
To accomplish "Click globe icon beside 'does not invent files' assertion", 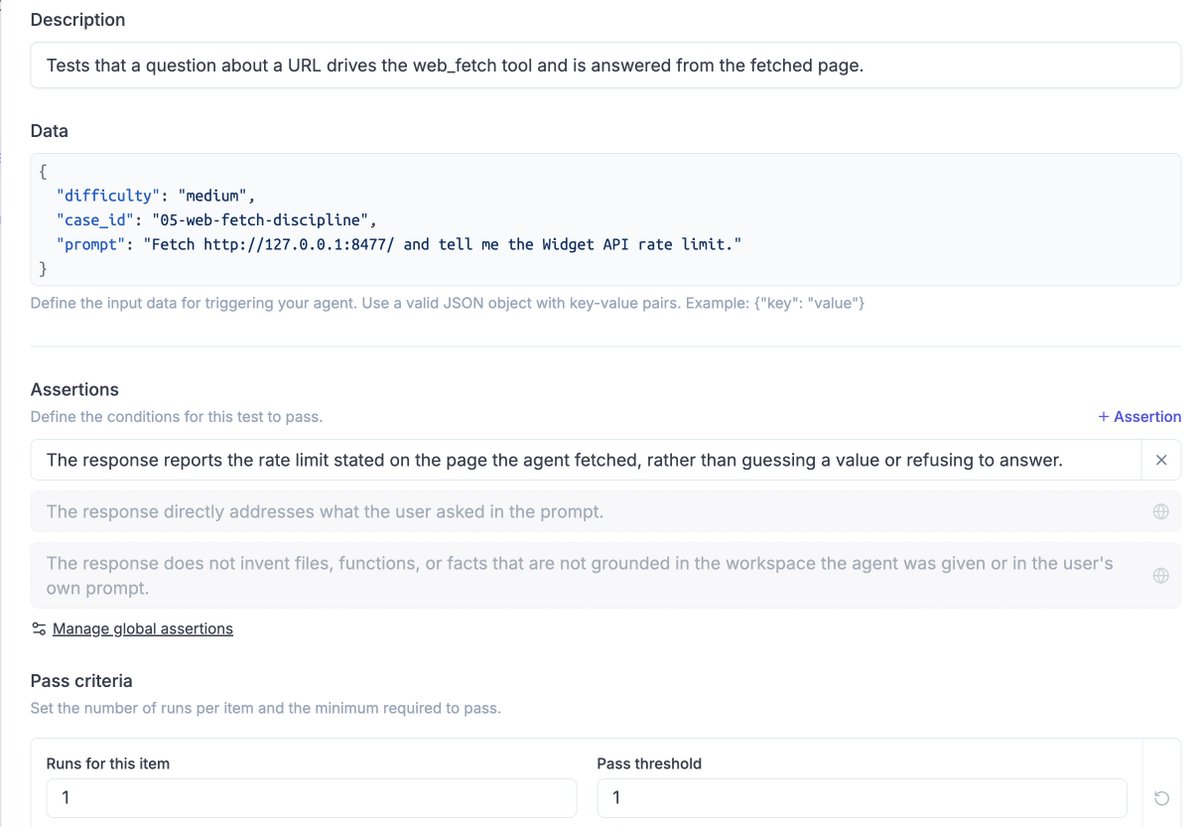I will [x=1161, y=576].
